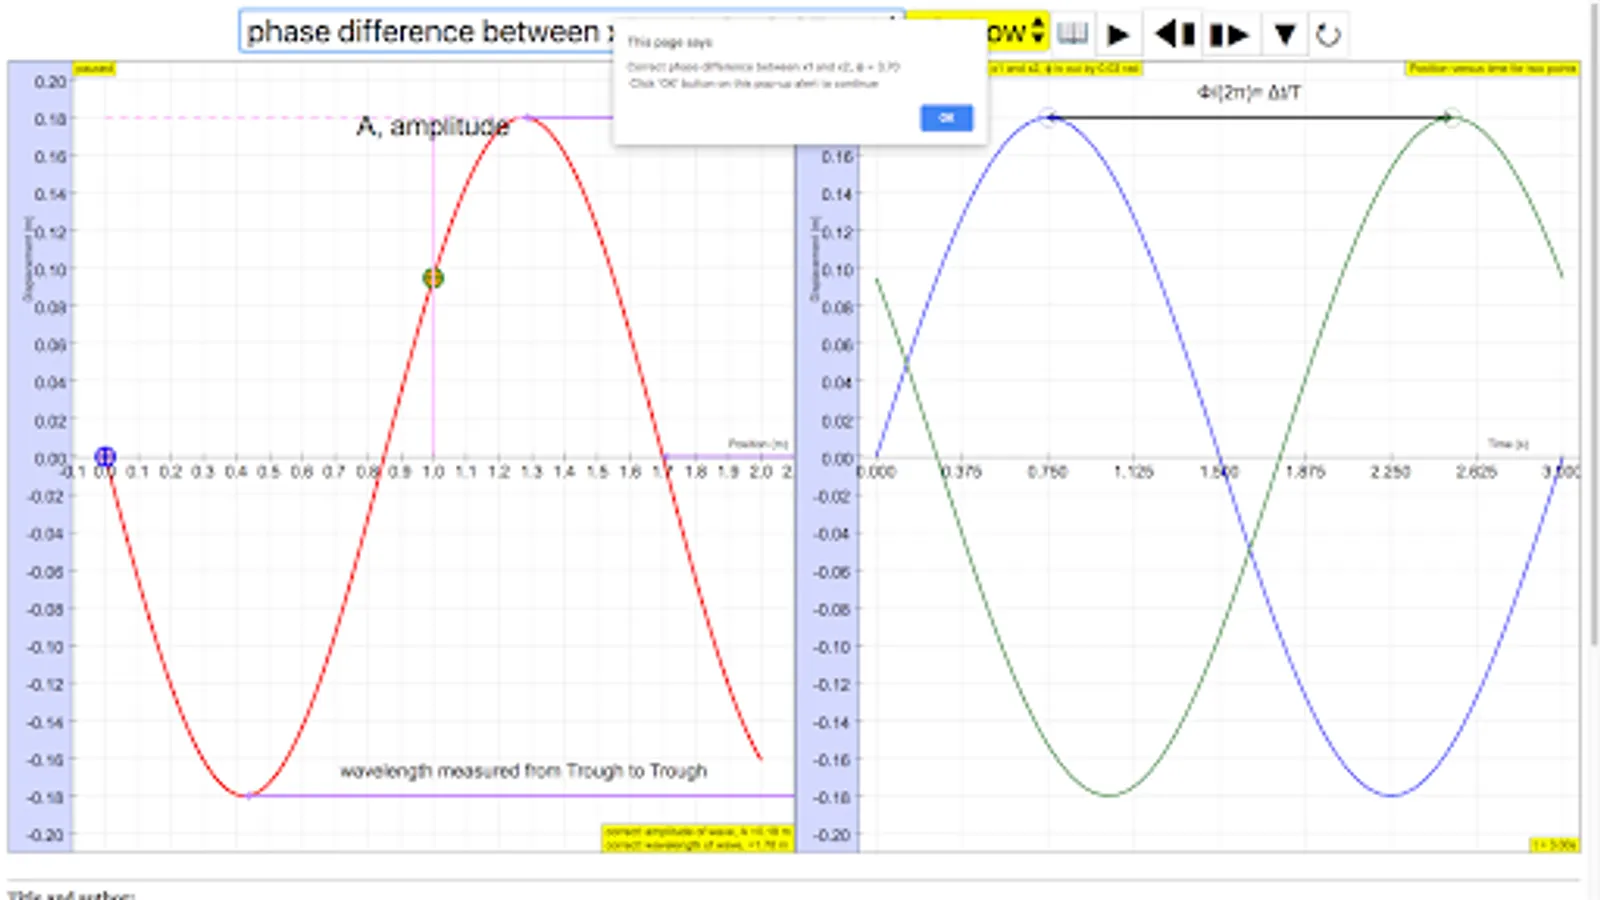Screen dimensions: 1600x900
Task: Click the yellow time readout at bottom right
Action: coord(1554,845)
